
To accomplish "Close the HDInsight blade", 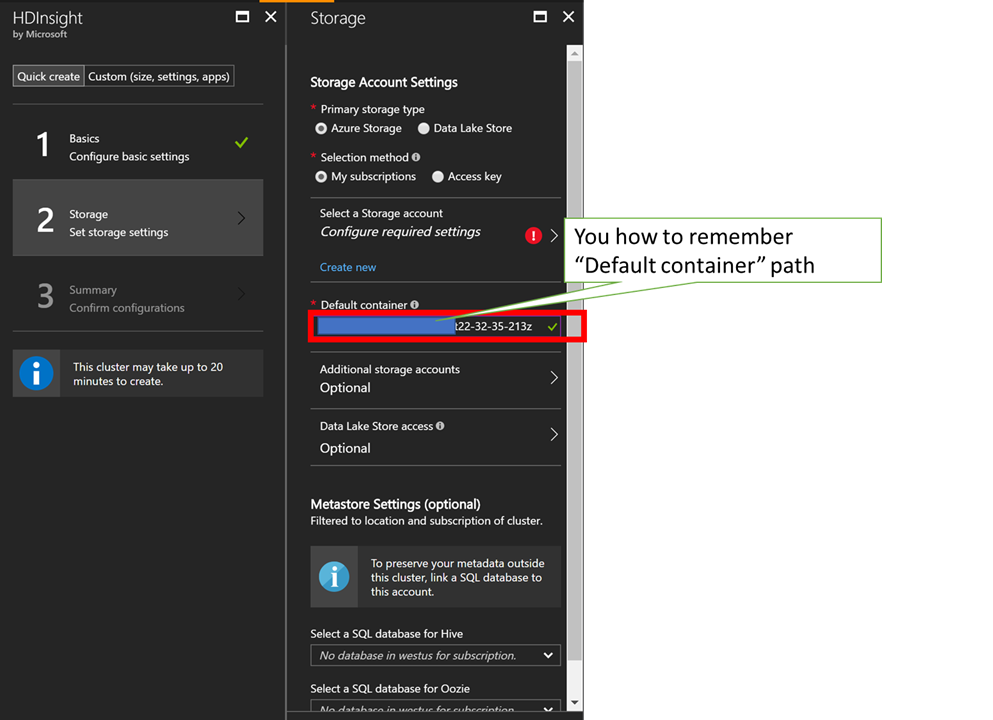I will 270,17.
